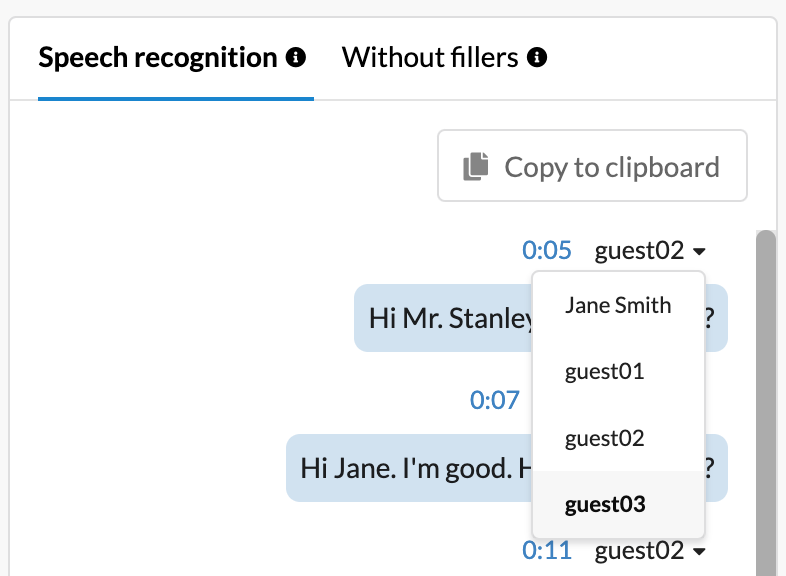Click the info icon beside Without fillers

click(x=537, y=58)
